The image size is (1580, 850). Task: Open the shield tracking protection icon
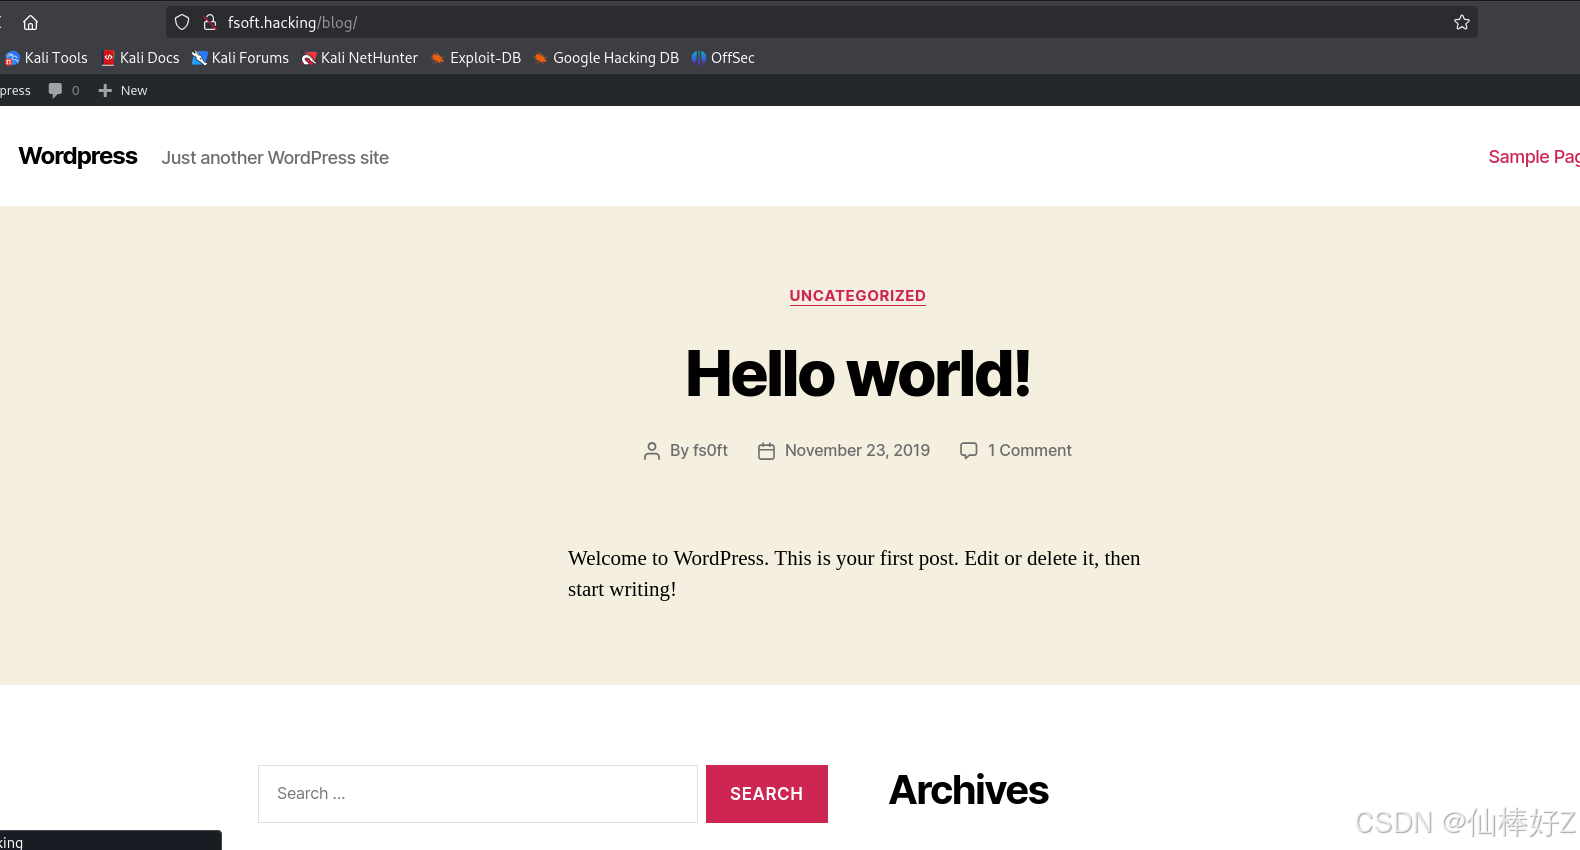click(x=182, y=22)
